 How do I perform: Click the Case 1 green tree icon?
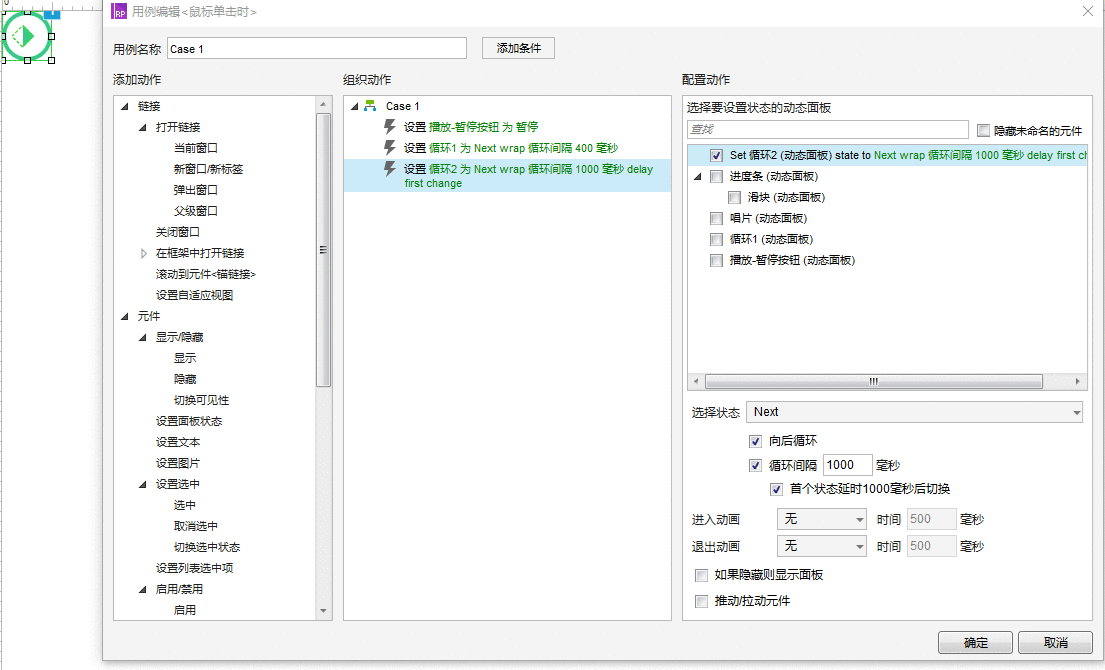coord(370,106)
